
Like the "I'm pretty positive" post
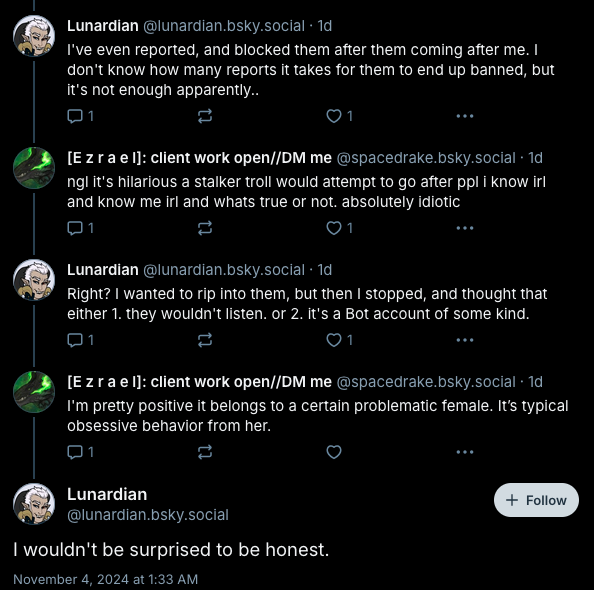(x=334, y=452)
